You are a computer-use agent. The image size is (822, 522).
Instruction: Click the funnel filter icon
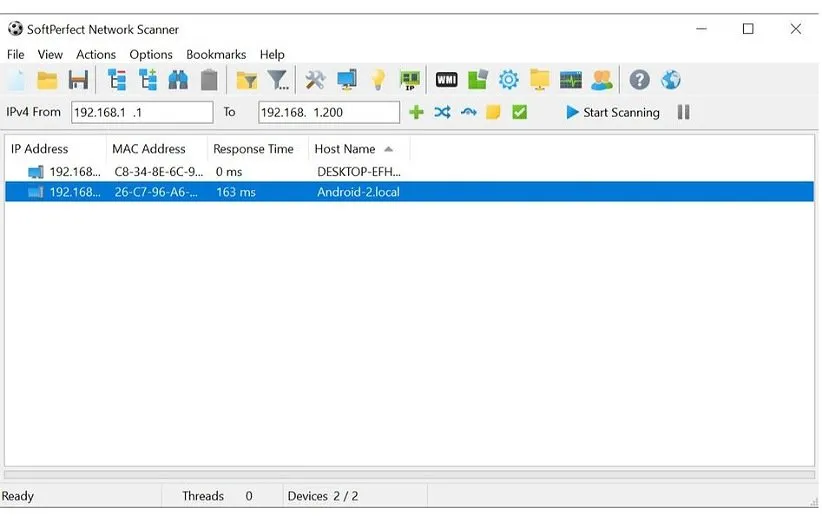tap(278, 81)
